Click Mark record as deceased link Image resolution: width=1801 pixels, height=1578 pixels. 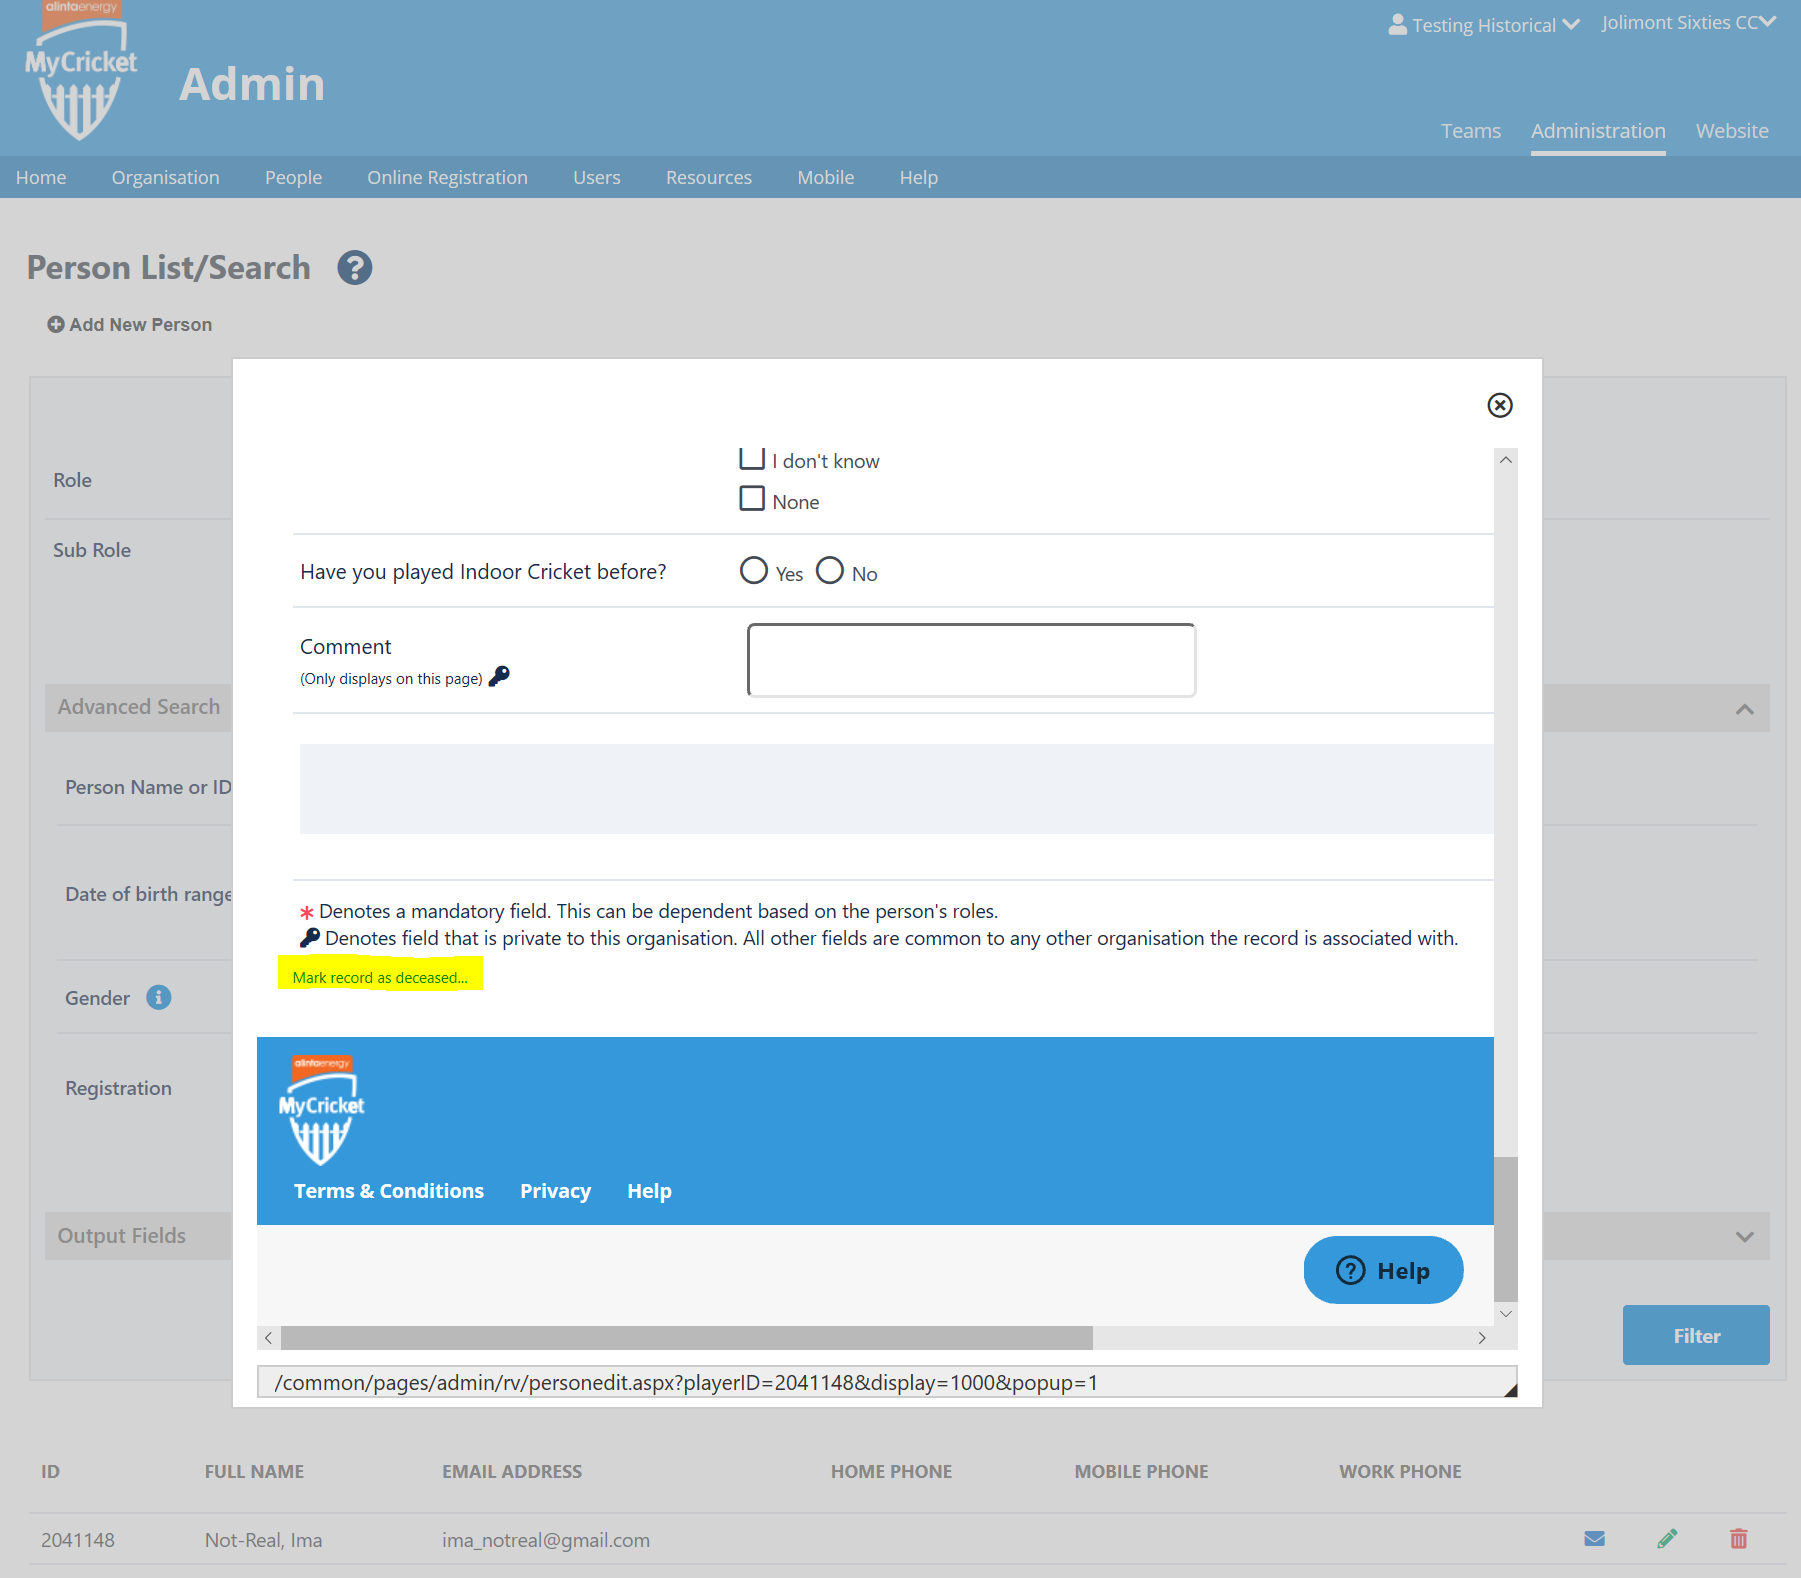click(x=380, y=977)
